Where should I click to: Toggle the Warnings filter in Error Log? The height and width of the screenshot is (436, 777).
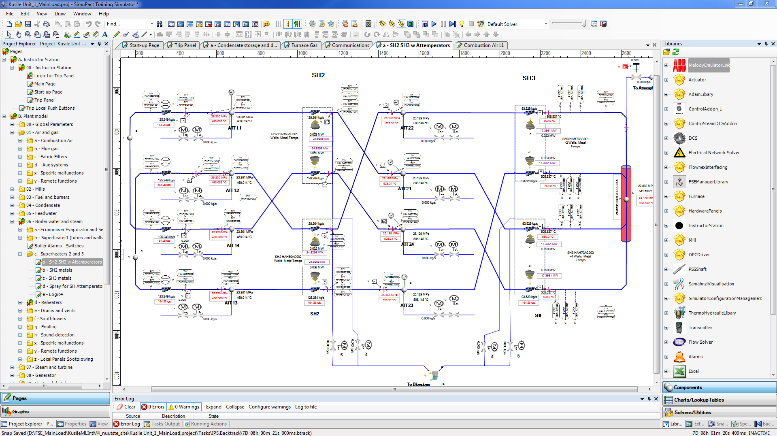(184, 408)
